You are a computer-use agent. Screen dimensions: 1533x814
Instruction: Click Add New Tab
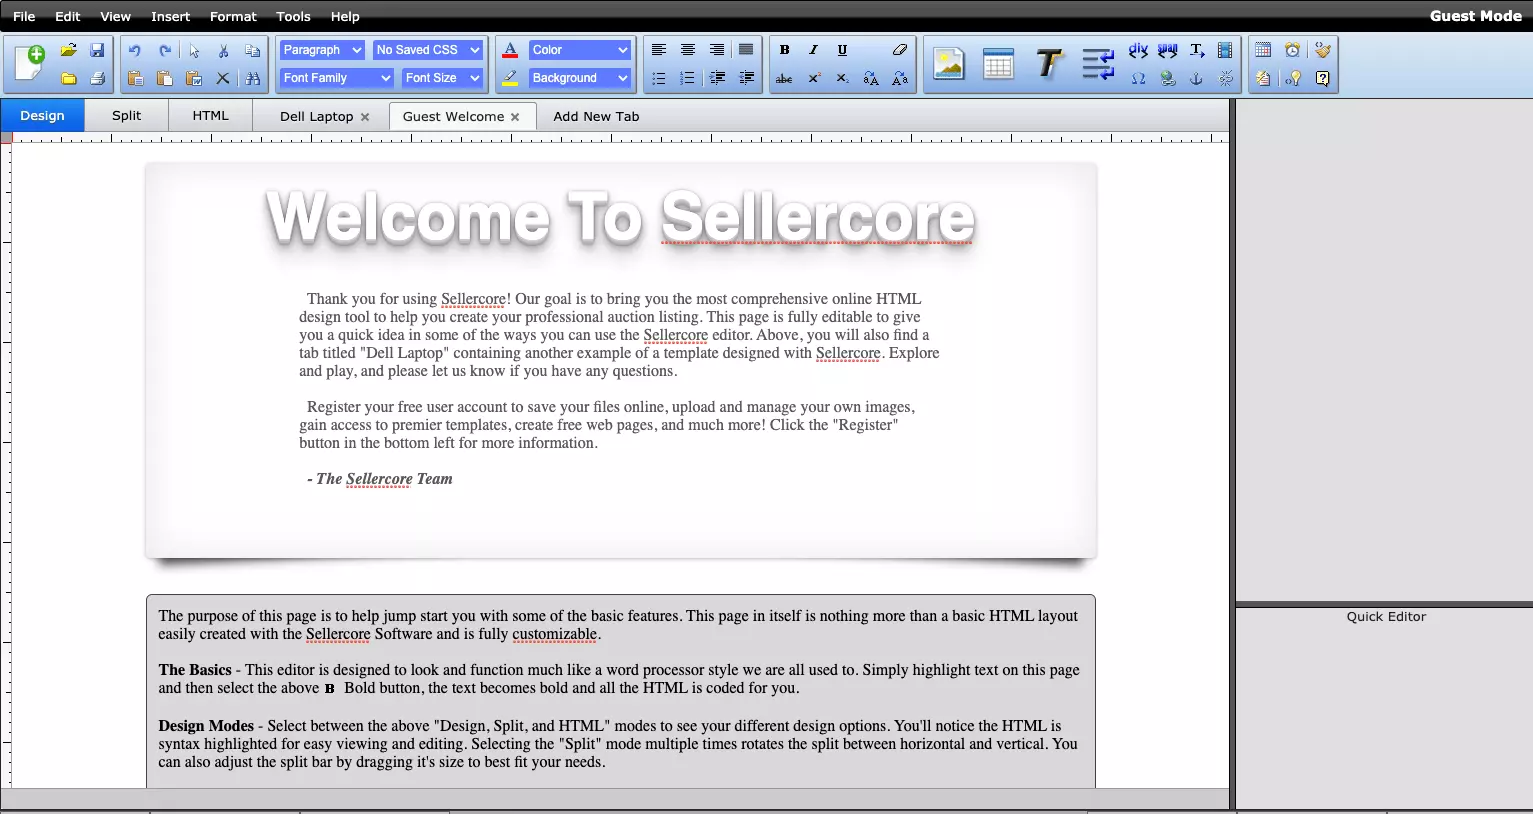[596, 116]
